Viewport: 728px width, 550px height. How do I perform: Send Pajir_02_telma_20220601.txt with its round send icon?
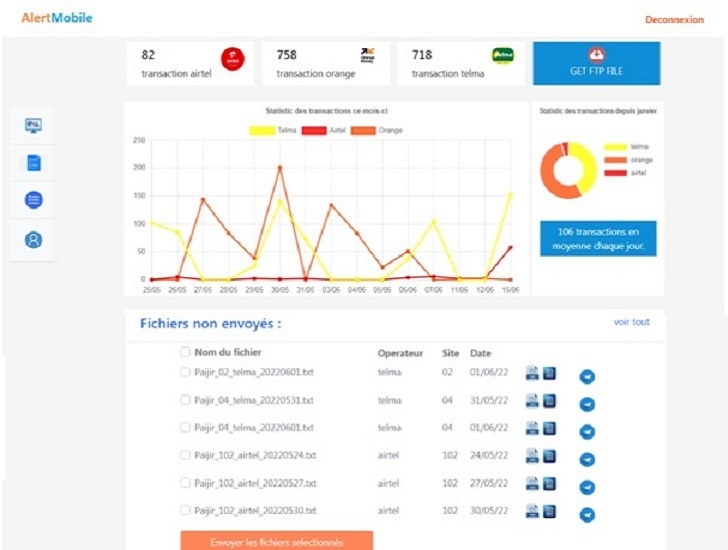point(588,377)
